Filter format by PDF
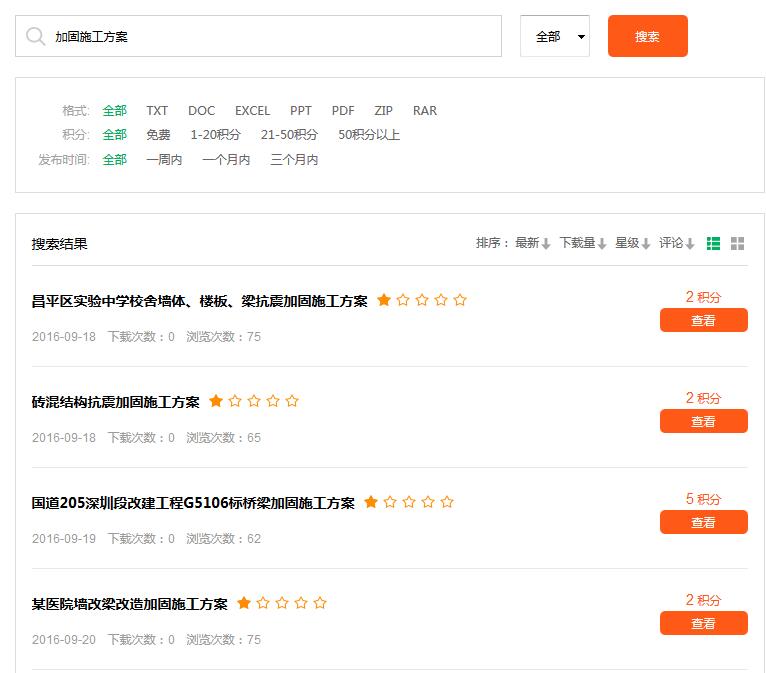 coord(343,111)
